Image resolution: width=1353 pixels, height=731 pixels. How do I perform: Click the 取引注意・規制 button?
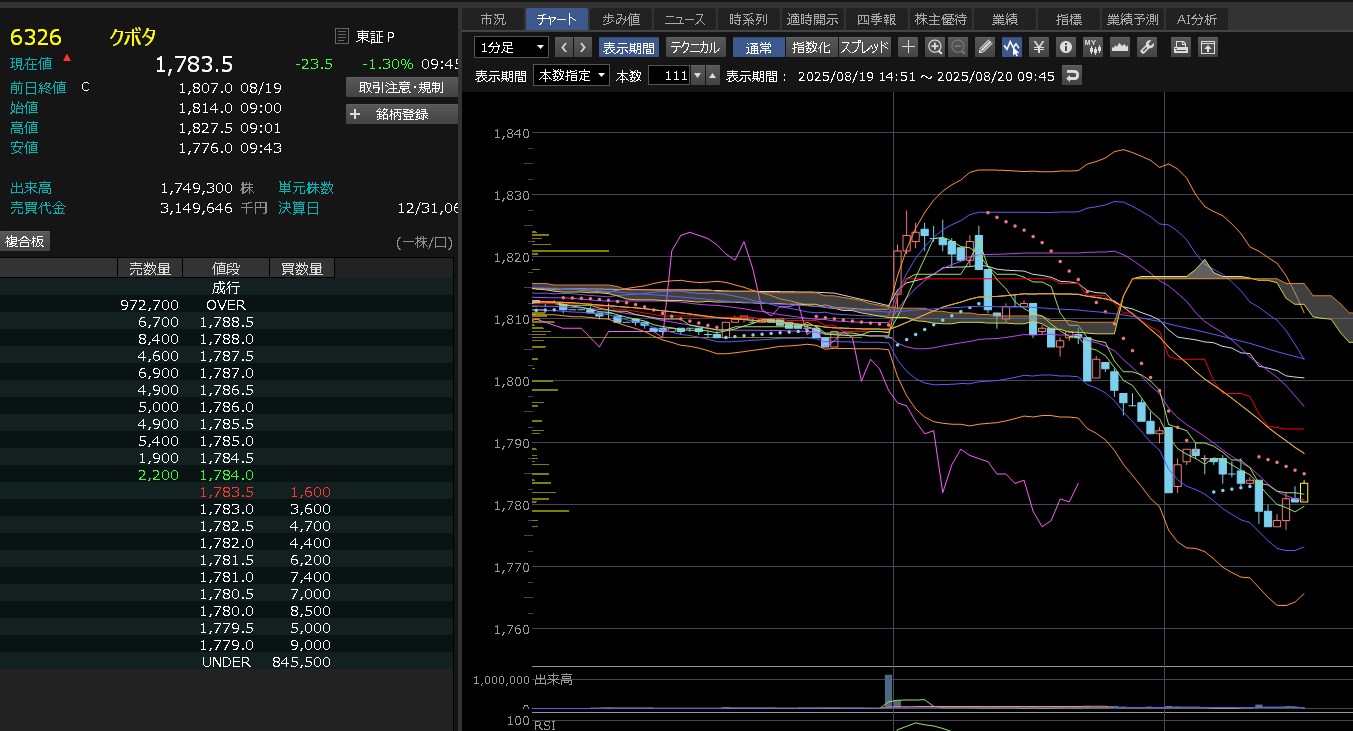coord(401,87)
